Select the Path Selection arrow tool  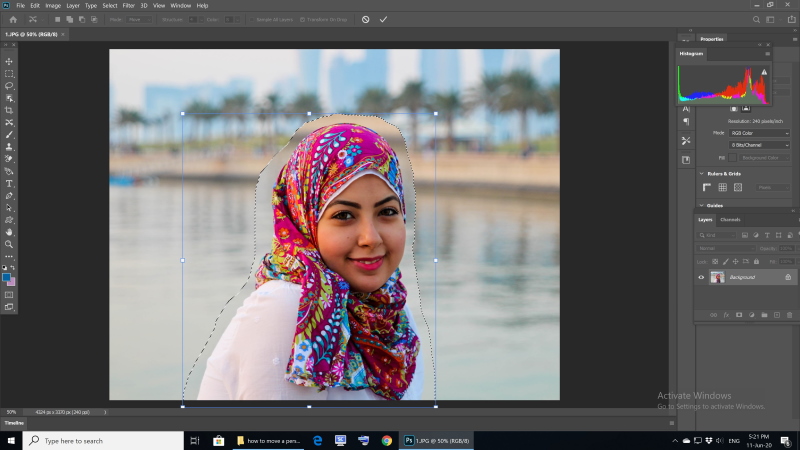pos(9,208)
